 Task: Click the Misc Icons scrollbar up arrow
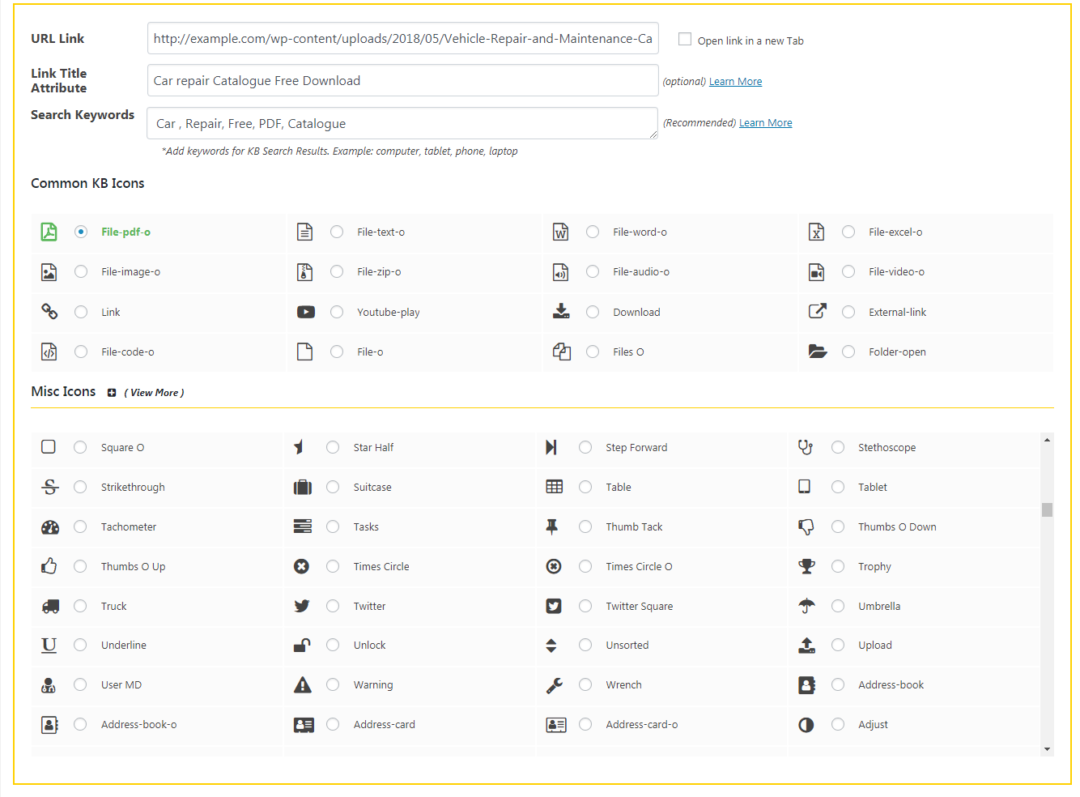click(x=1047, y=440)
